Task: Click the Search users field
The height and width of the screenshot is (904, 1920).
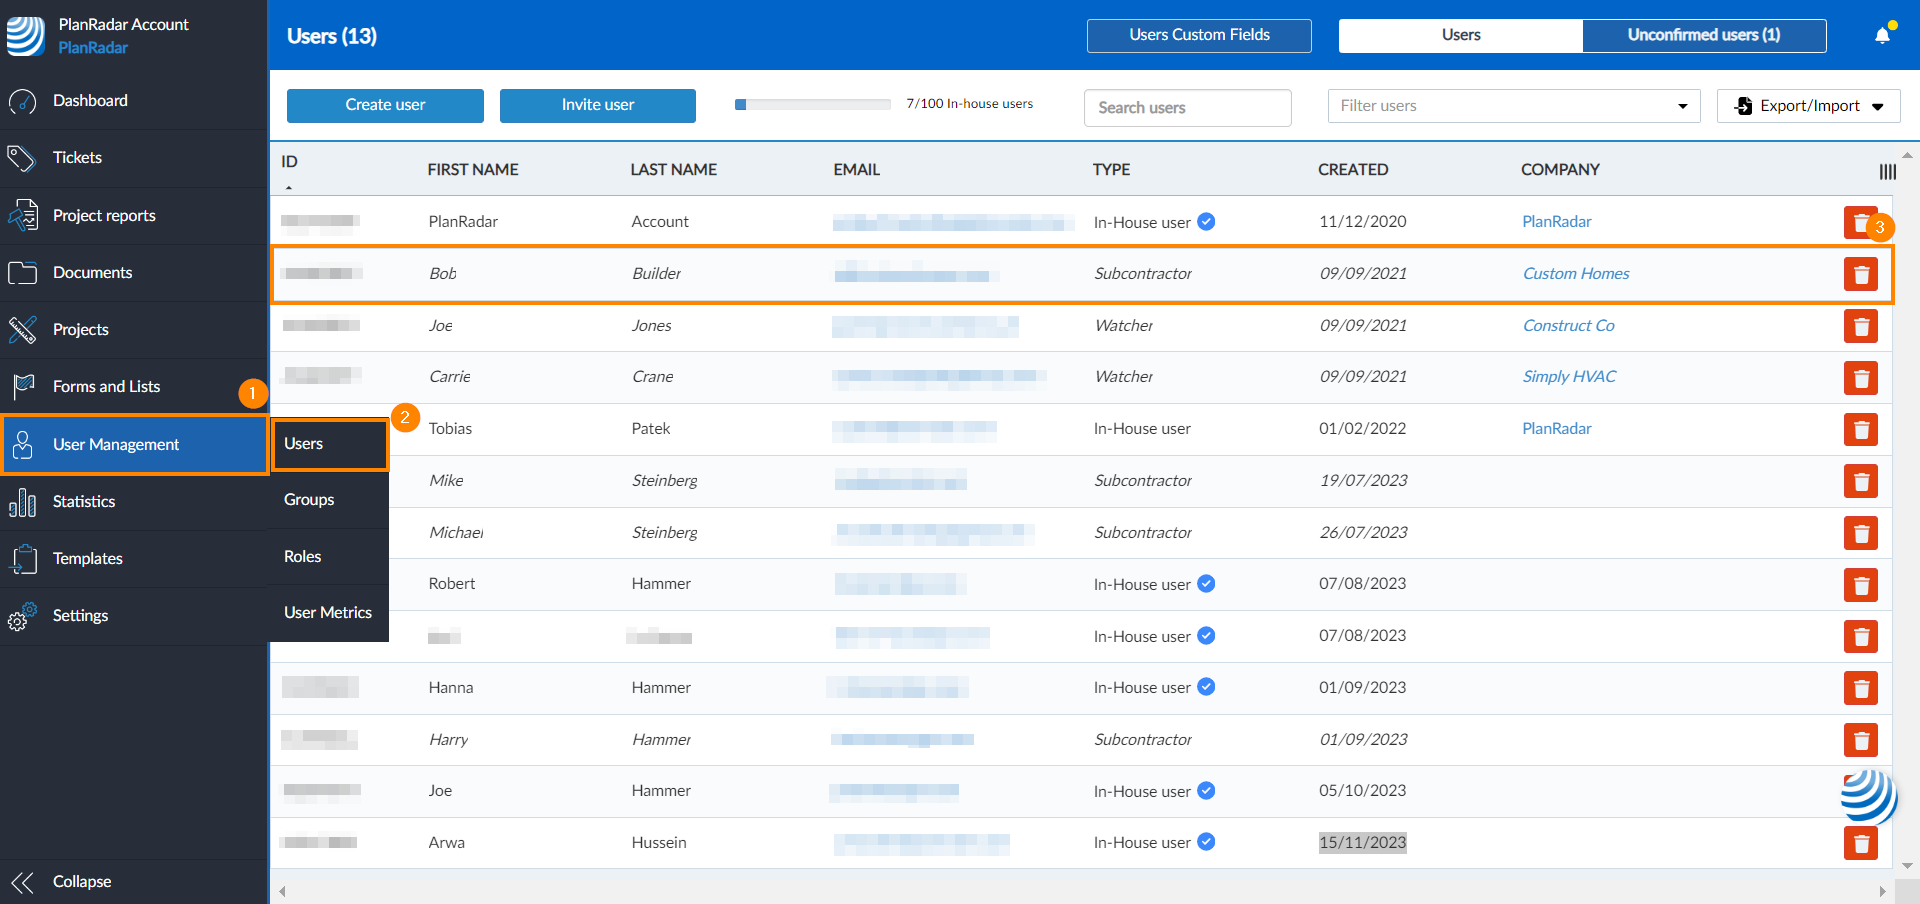Action: point(1187,108)
